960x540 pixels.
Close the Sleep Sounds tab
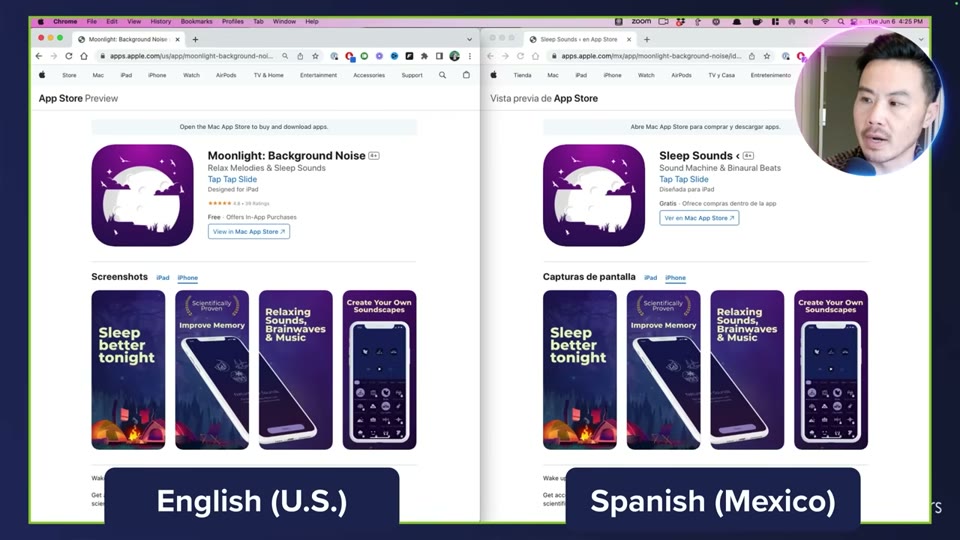629,39
